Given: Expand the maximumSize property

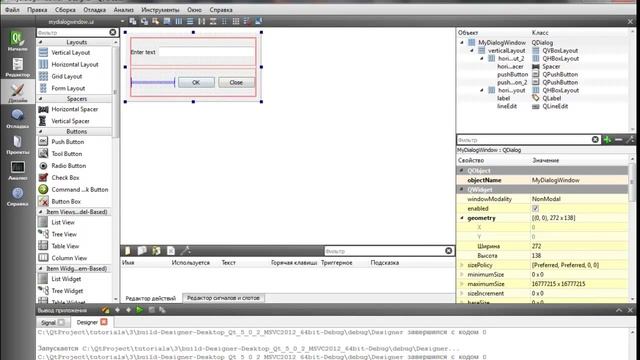Looking at the screenshot, I should pos(462,284).
